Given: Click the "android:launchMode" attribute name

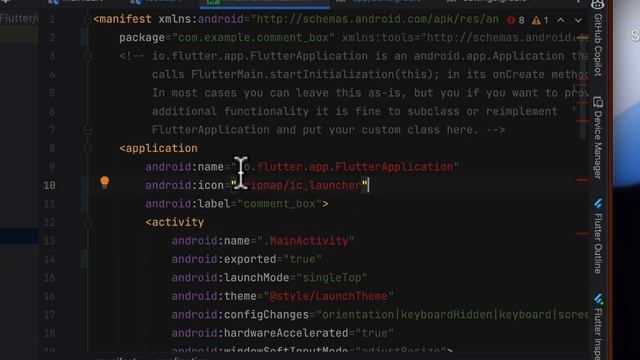Looking at the screenshot, I should 230,278.
